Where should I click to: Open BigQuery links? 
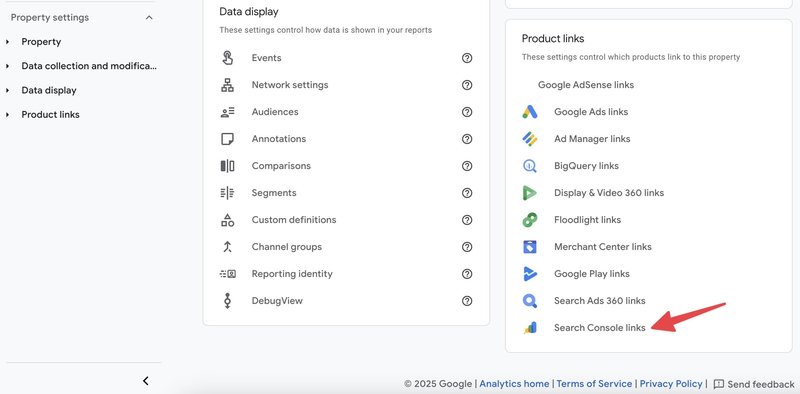click(x=586, y=166)
